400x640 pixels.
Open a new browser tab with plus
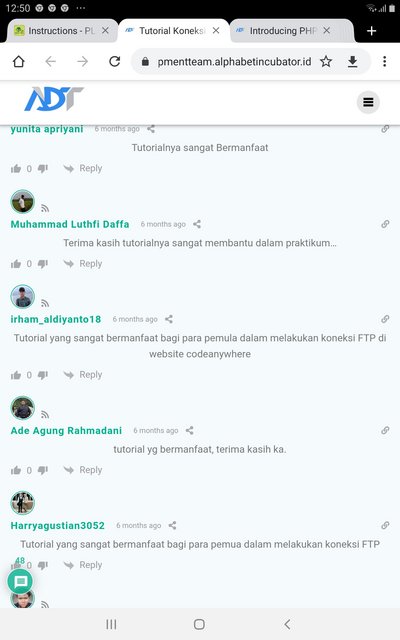[x=371, y=31]
